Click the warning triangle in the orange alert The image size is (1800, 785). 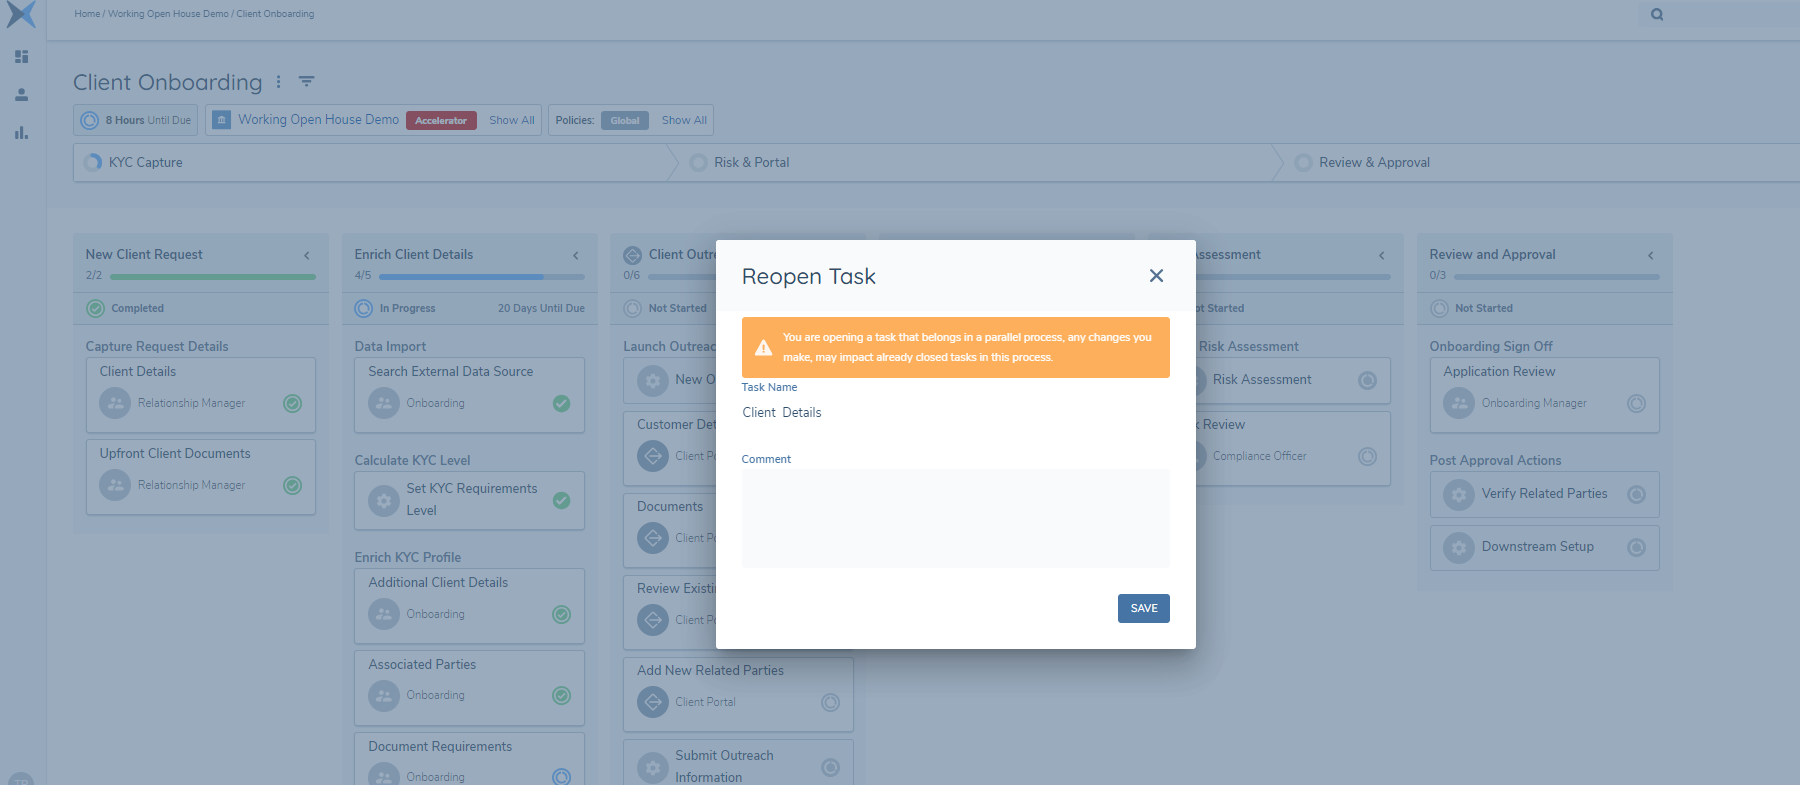click(763, 347)
